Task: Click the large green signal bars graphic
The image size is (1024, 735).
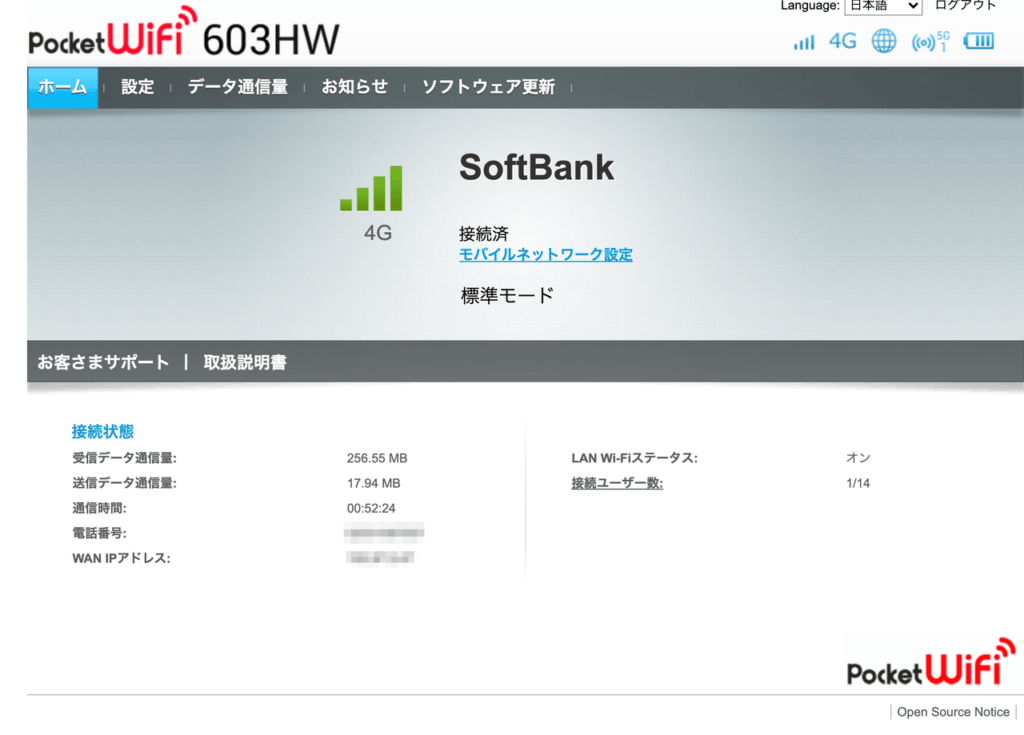Action: [x=371, y=188]
